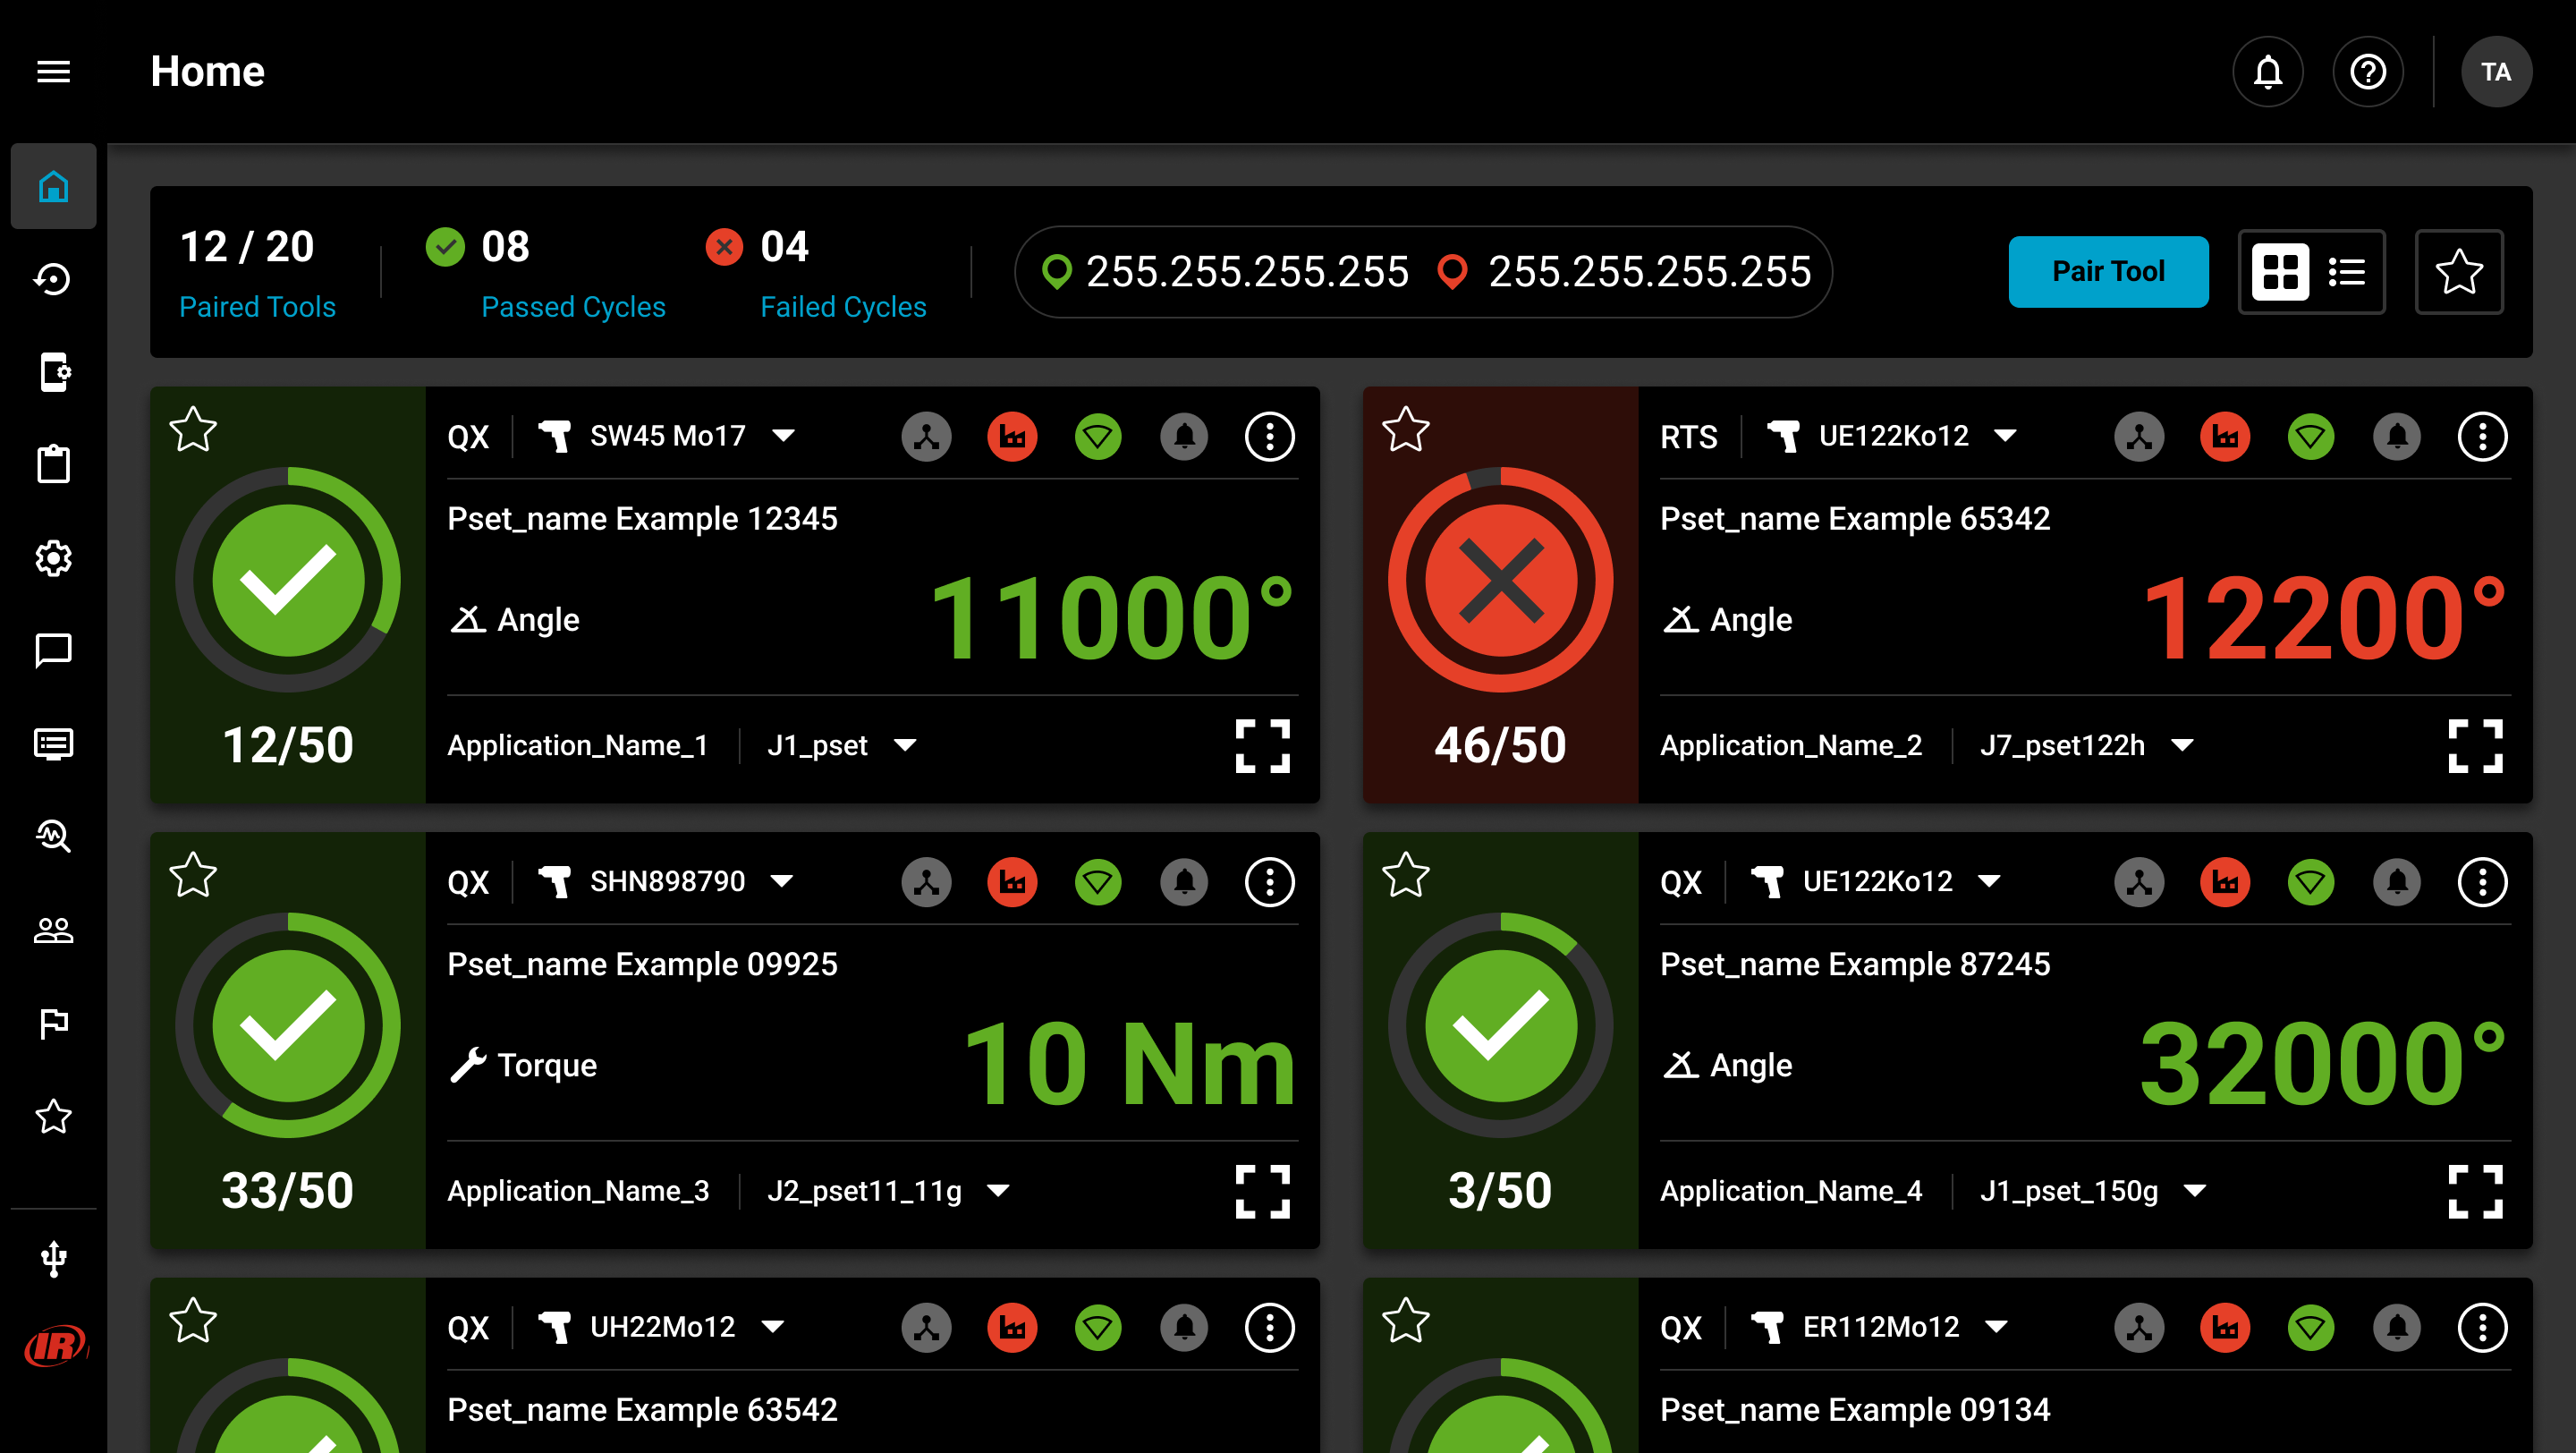Open the hamburger menu
Image resolution: width=2576 pixels, height=1453 pixels.
pos(53,72)
